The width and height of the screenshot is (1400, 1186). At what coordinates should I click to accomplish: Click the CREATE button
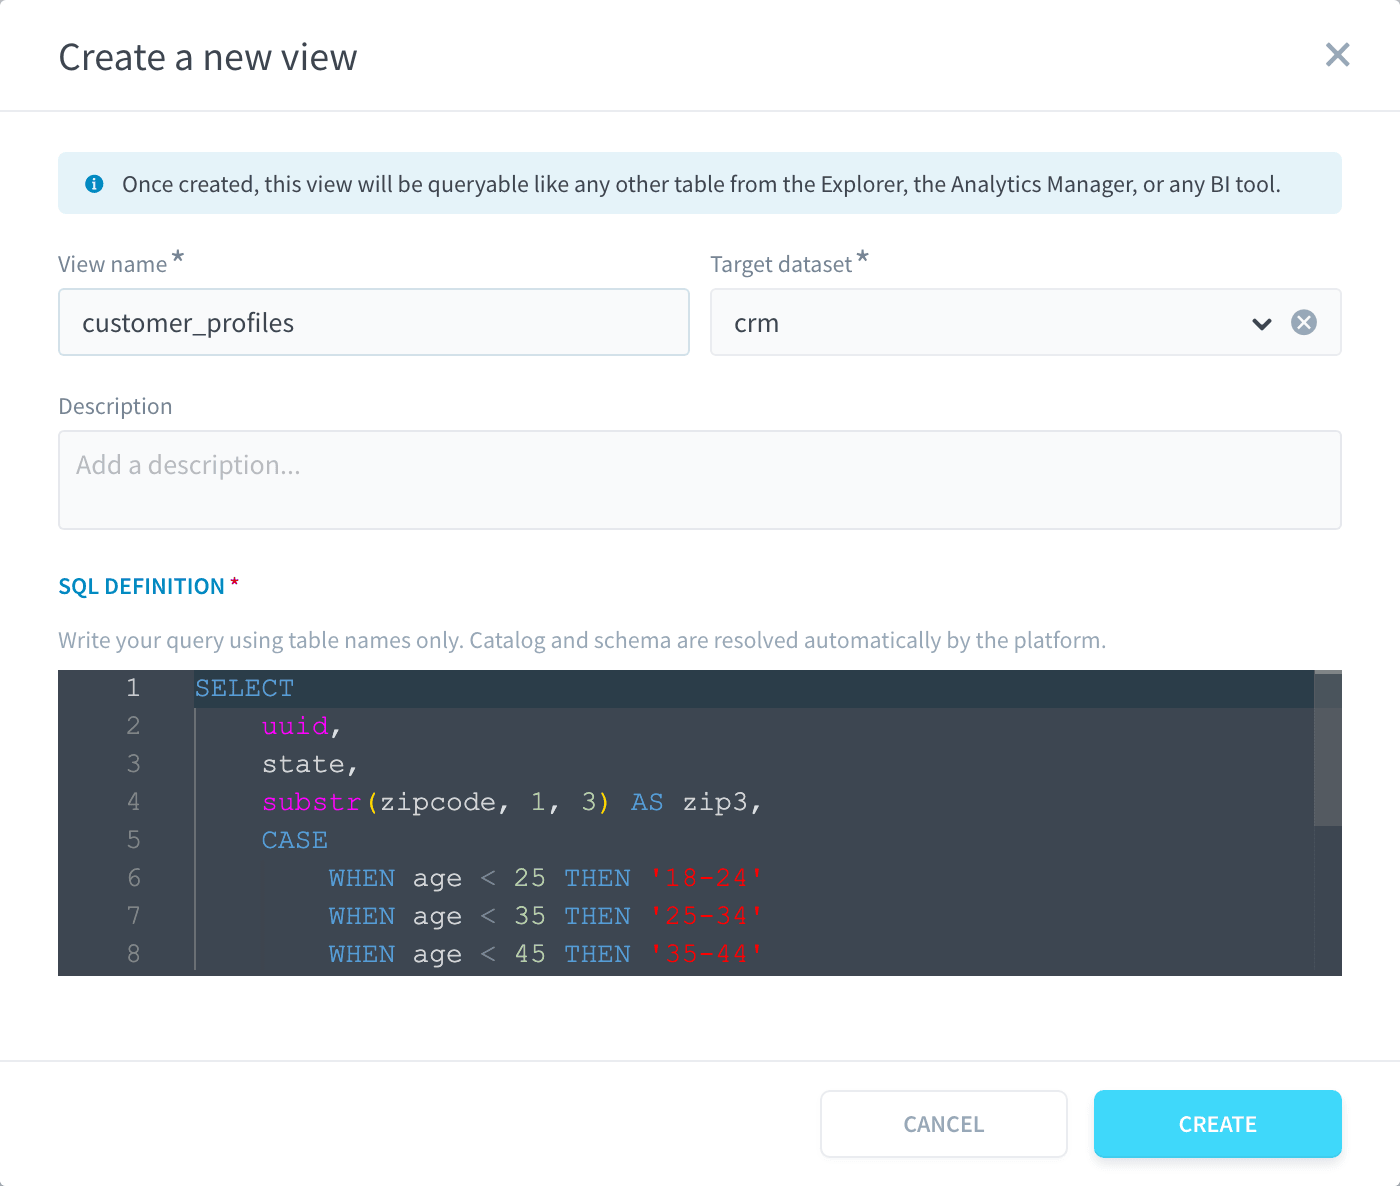coord(1217,1124)
